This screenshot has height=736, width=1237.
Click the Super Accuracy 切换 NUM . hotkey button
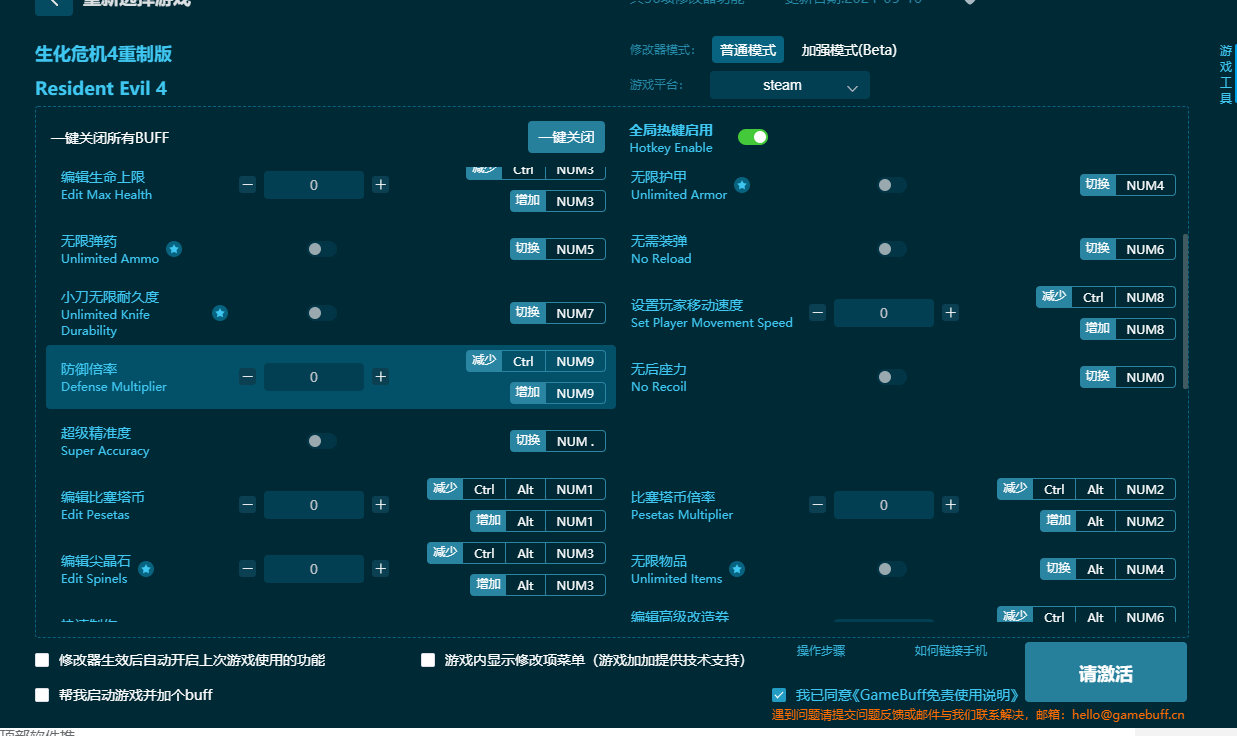(558, 441)
